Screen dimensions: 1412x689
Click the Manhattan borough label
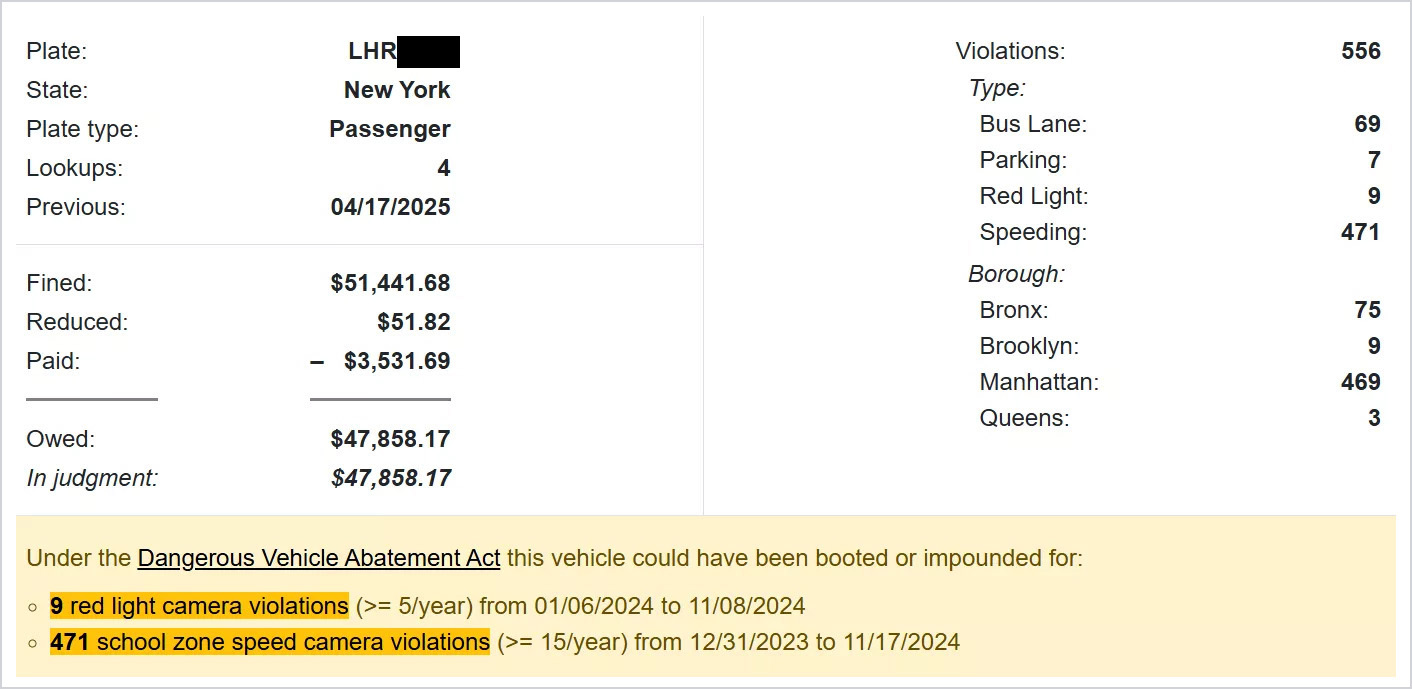pos(1038,382)
